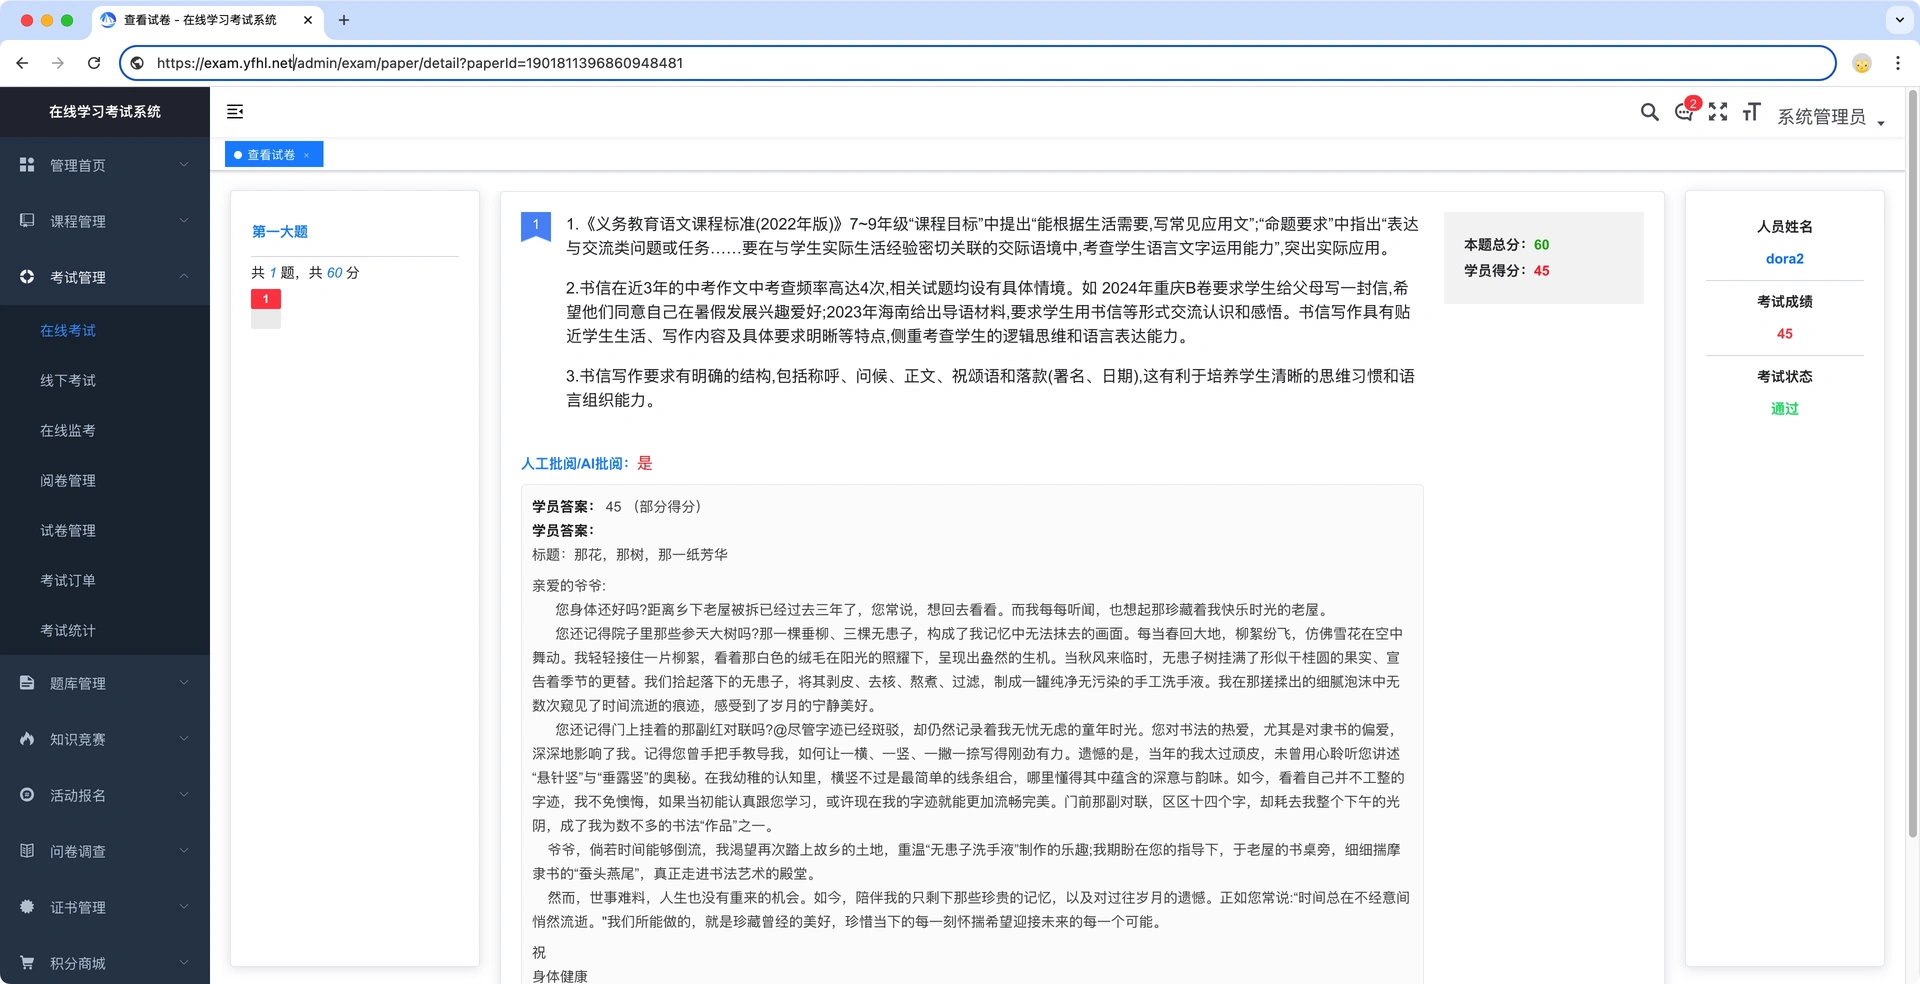
Task: Click the 在线学习考试系统 logo title
Action: pyautogui.click(x=105, y=112)
